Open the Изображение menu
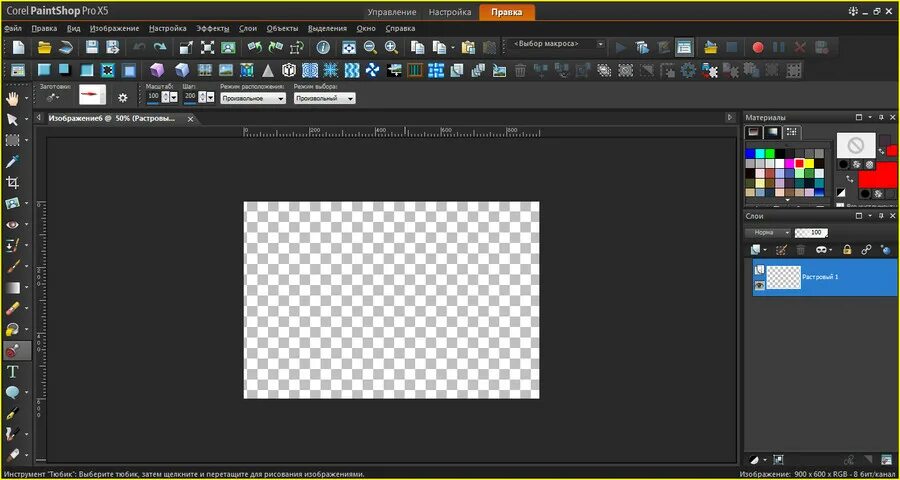This screenshot has height=480, width=900. pos(114,28)
